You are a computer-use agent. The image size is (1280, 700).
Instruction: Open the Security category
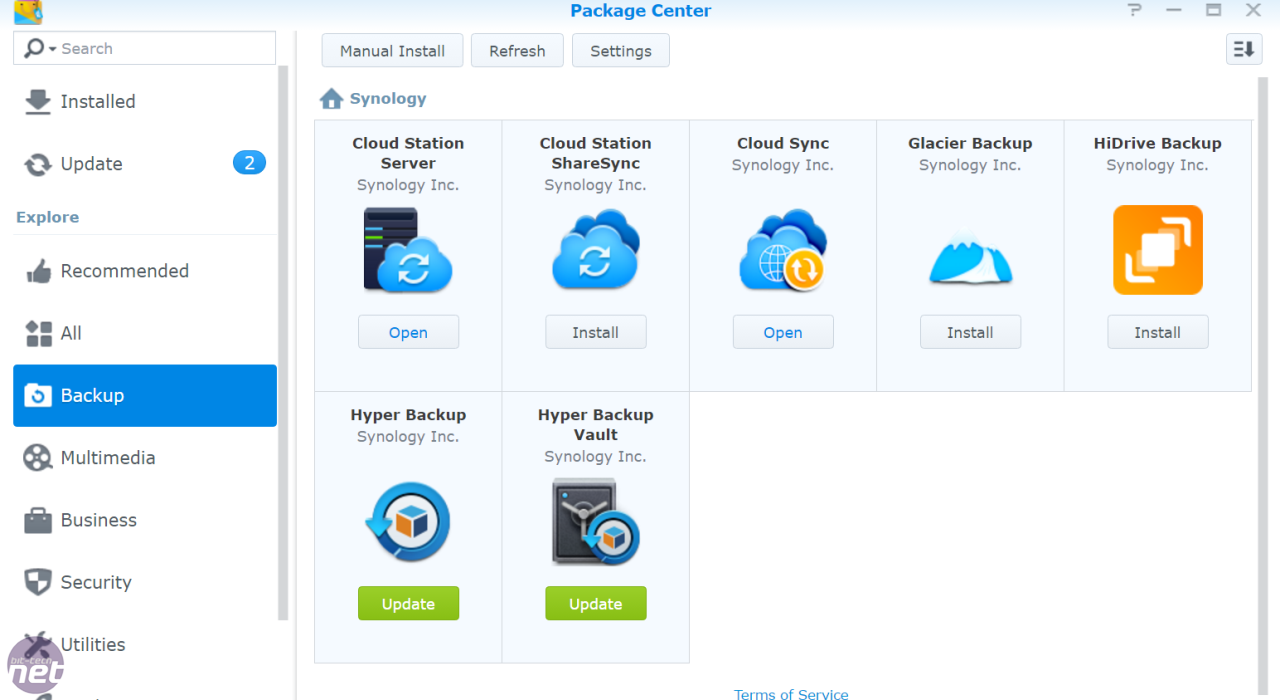point(145,582)
